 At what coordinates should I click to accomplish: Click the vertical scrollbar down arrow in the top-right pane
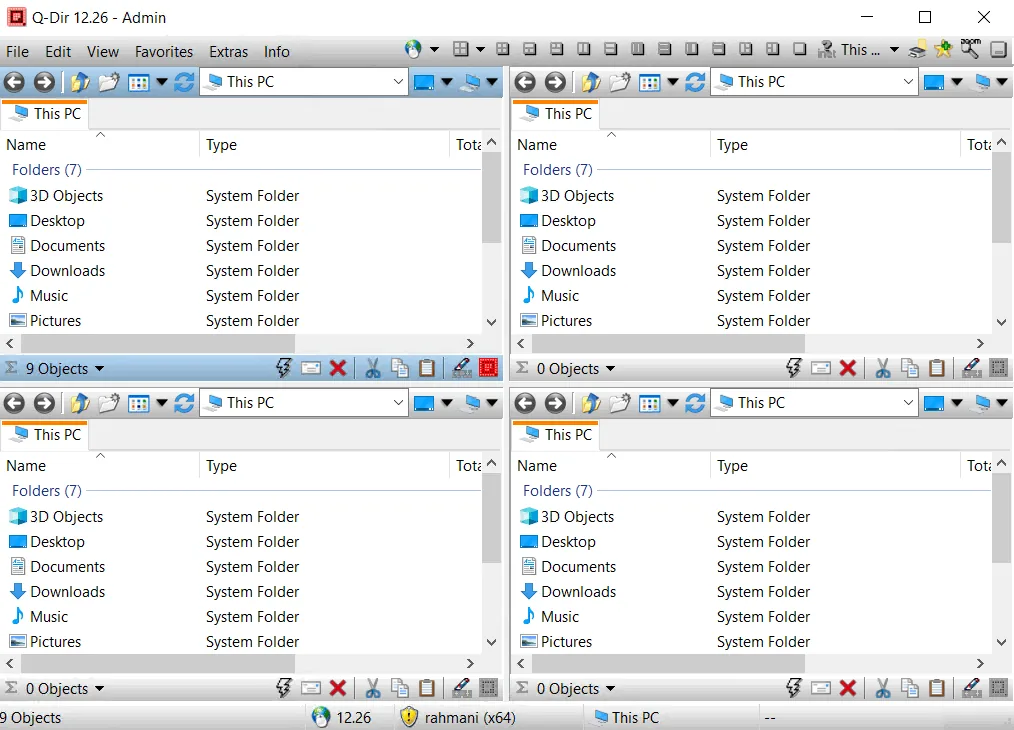click(x=1002, y=322)
